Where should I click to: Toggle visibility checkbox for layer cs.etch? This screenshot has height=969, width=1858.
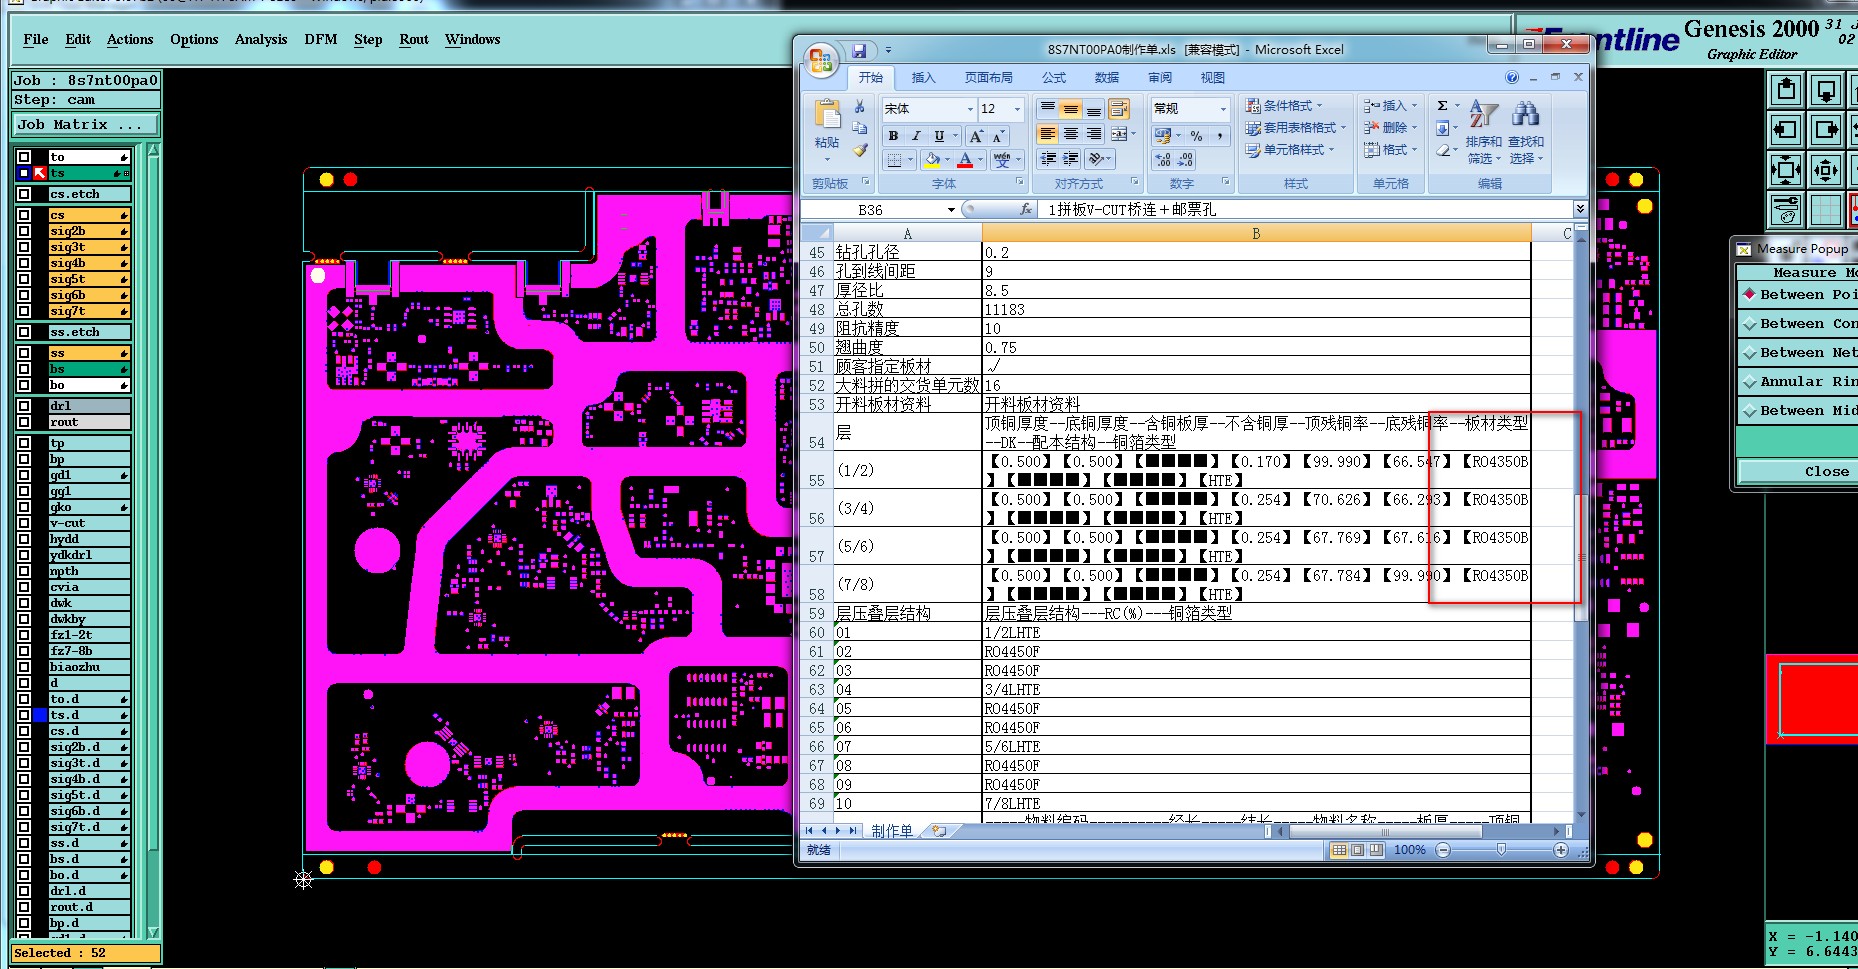[24, 194]
